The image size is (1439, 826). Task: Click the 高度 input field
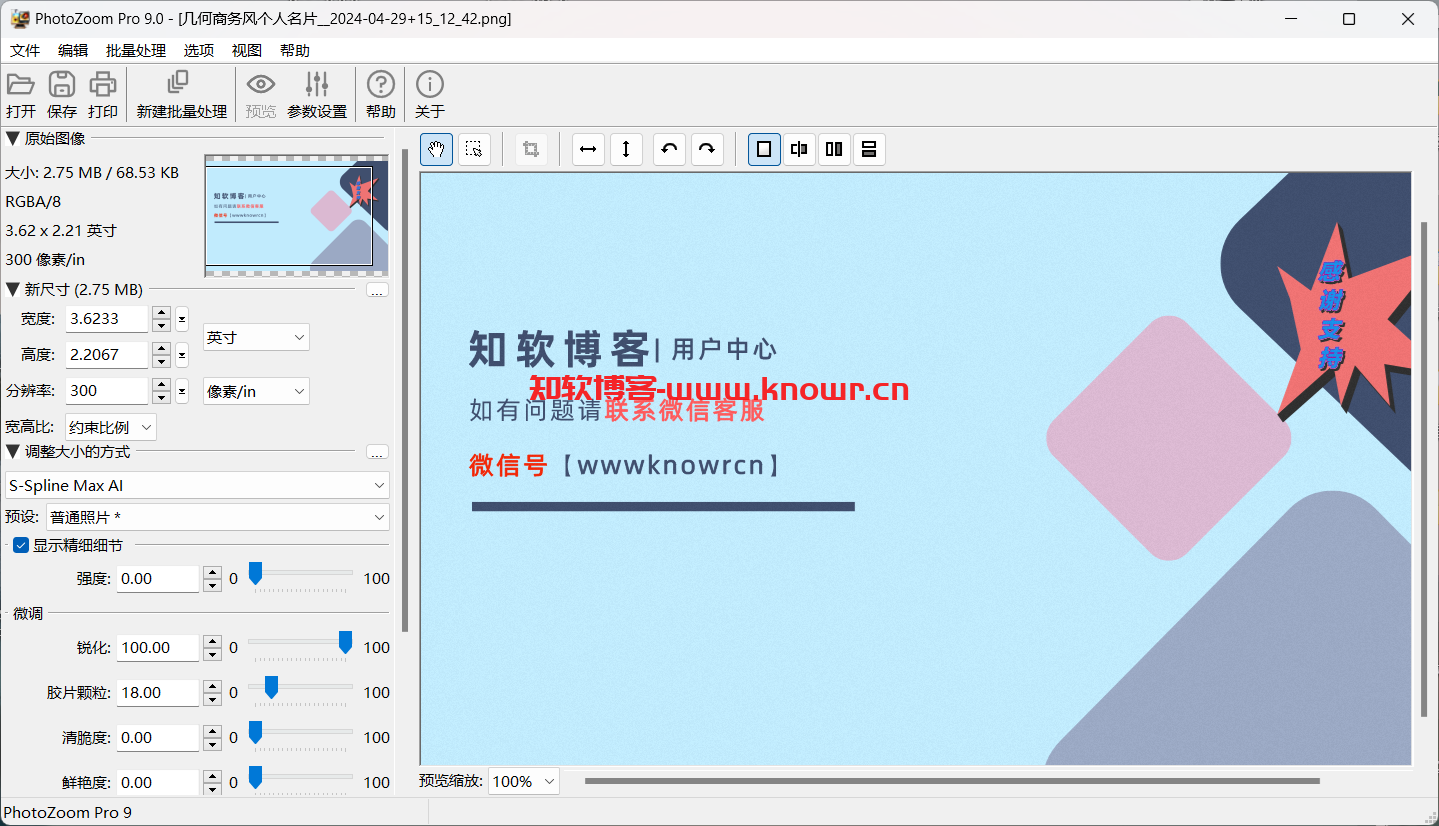coord(107,354)
